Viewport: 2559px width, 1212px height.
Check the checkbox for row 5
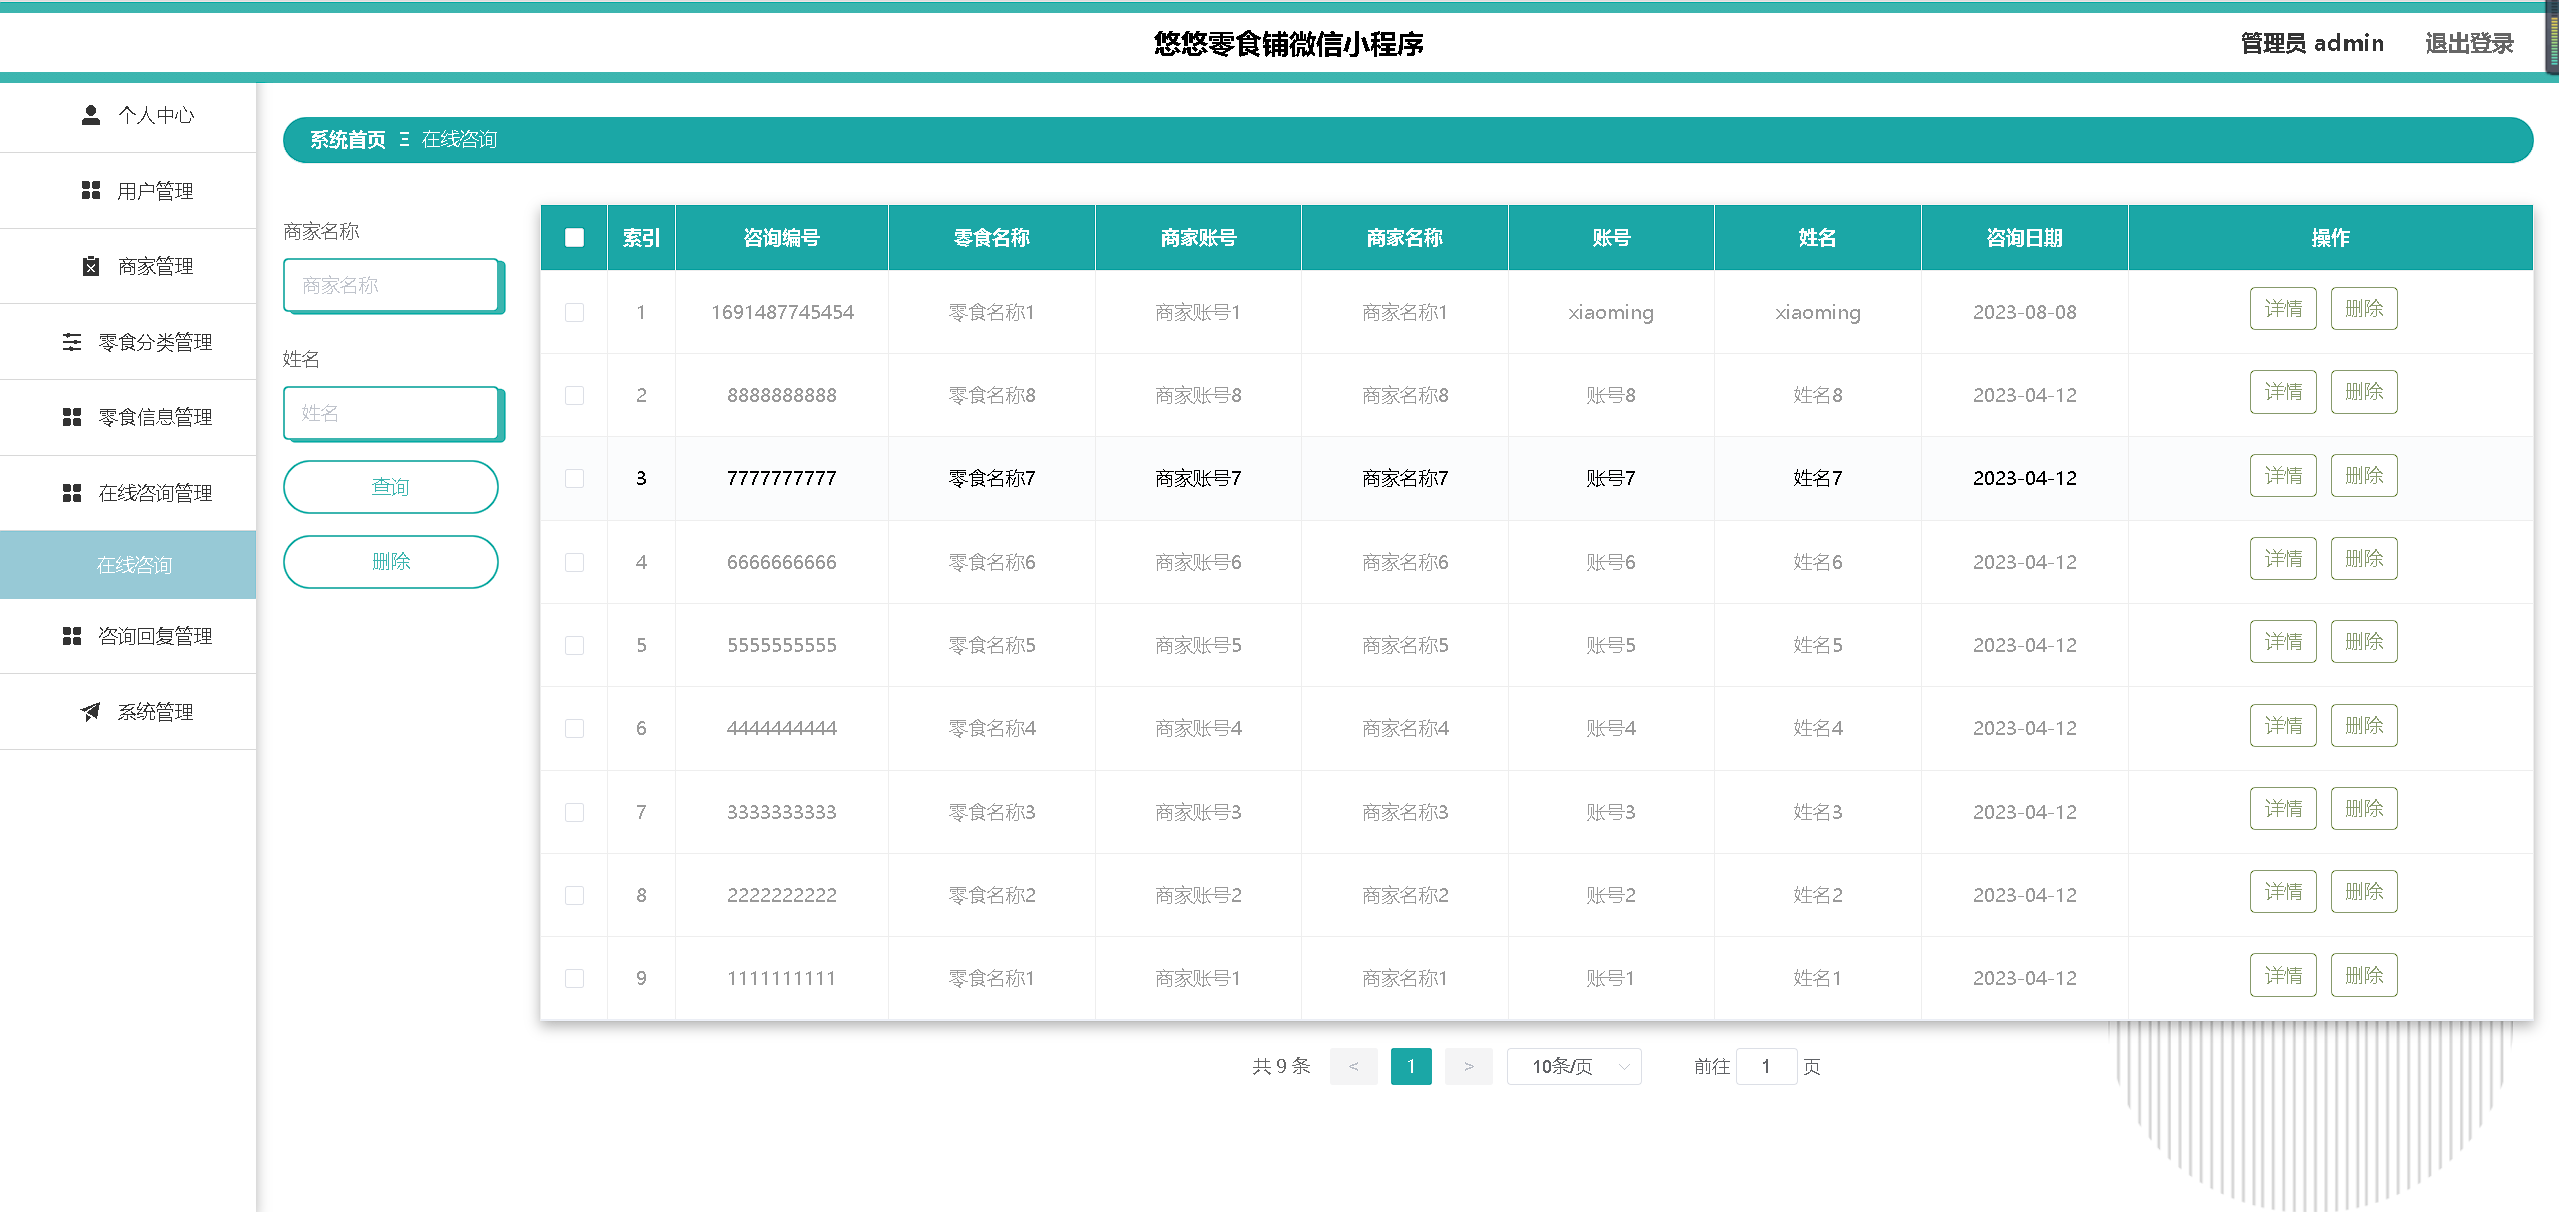[x=574, y=645]
